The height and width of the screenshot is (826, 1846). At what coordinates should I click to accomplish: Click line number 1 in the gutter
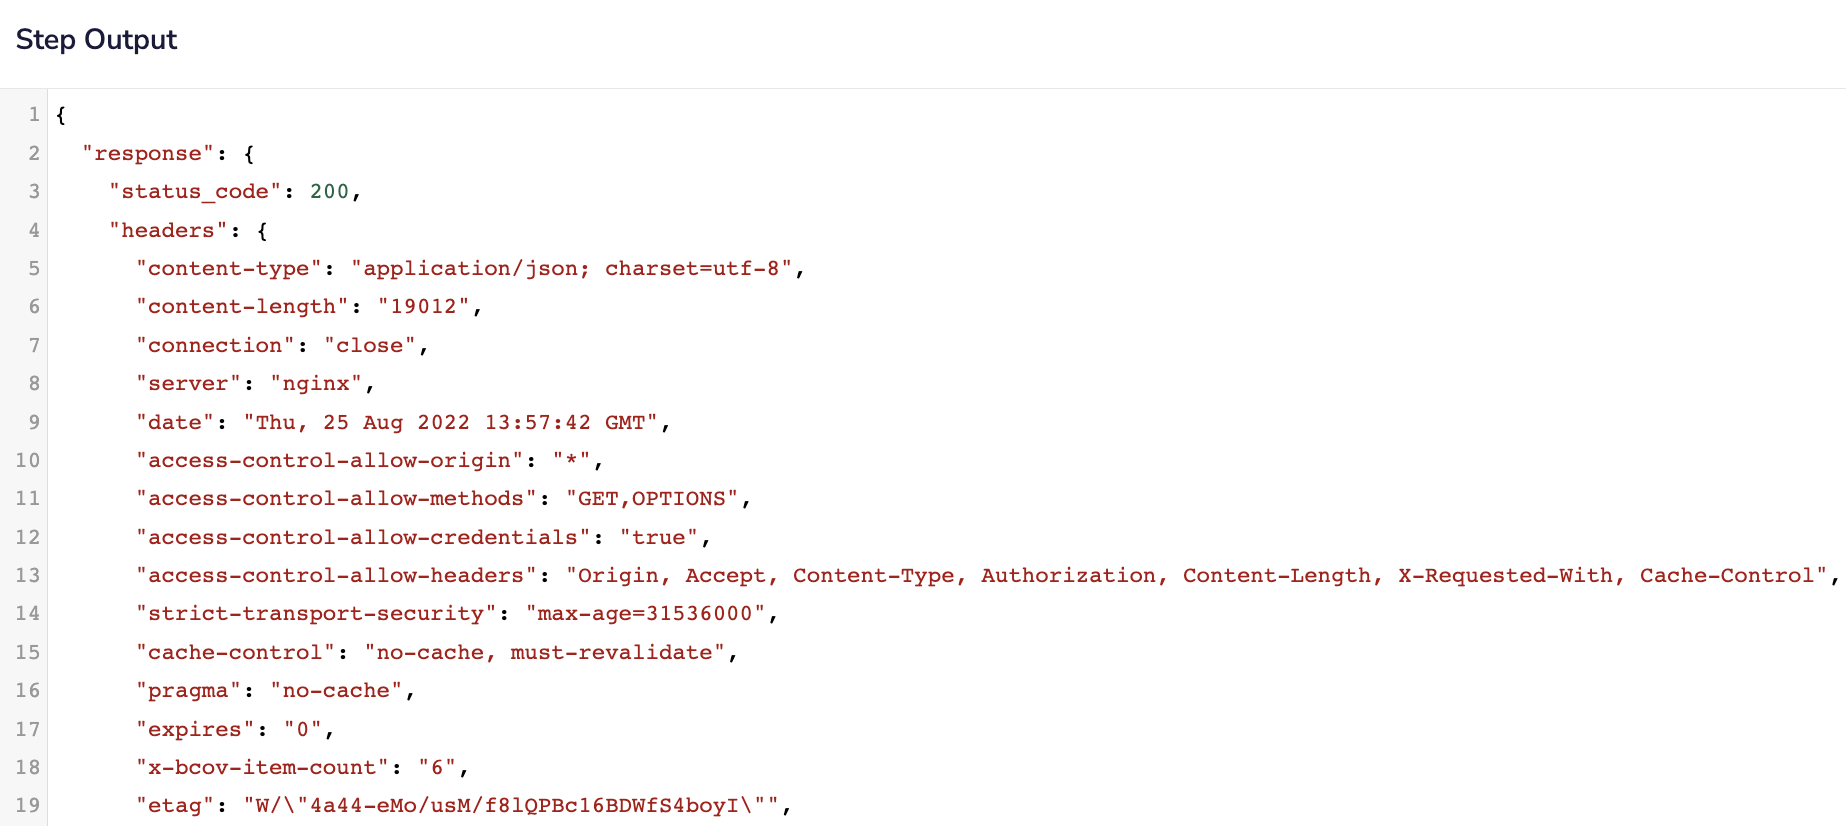tap(34, 115)
